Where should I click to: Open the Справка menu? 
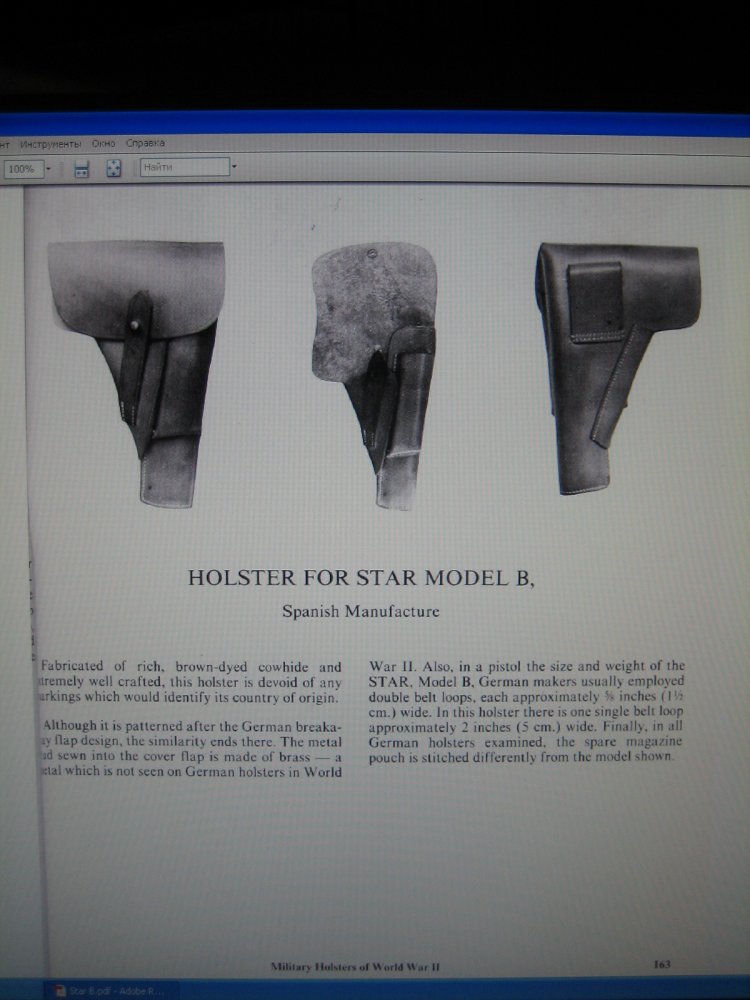(145, 143)
